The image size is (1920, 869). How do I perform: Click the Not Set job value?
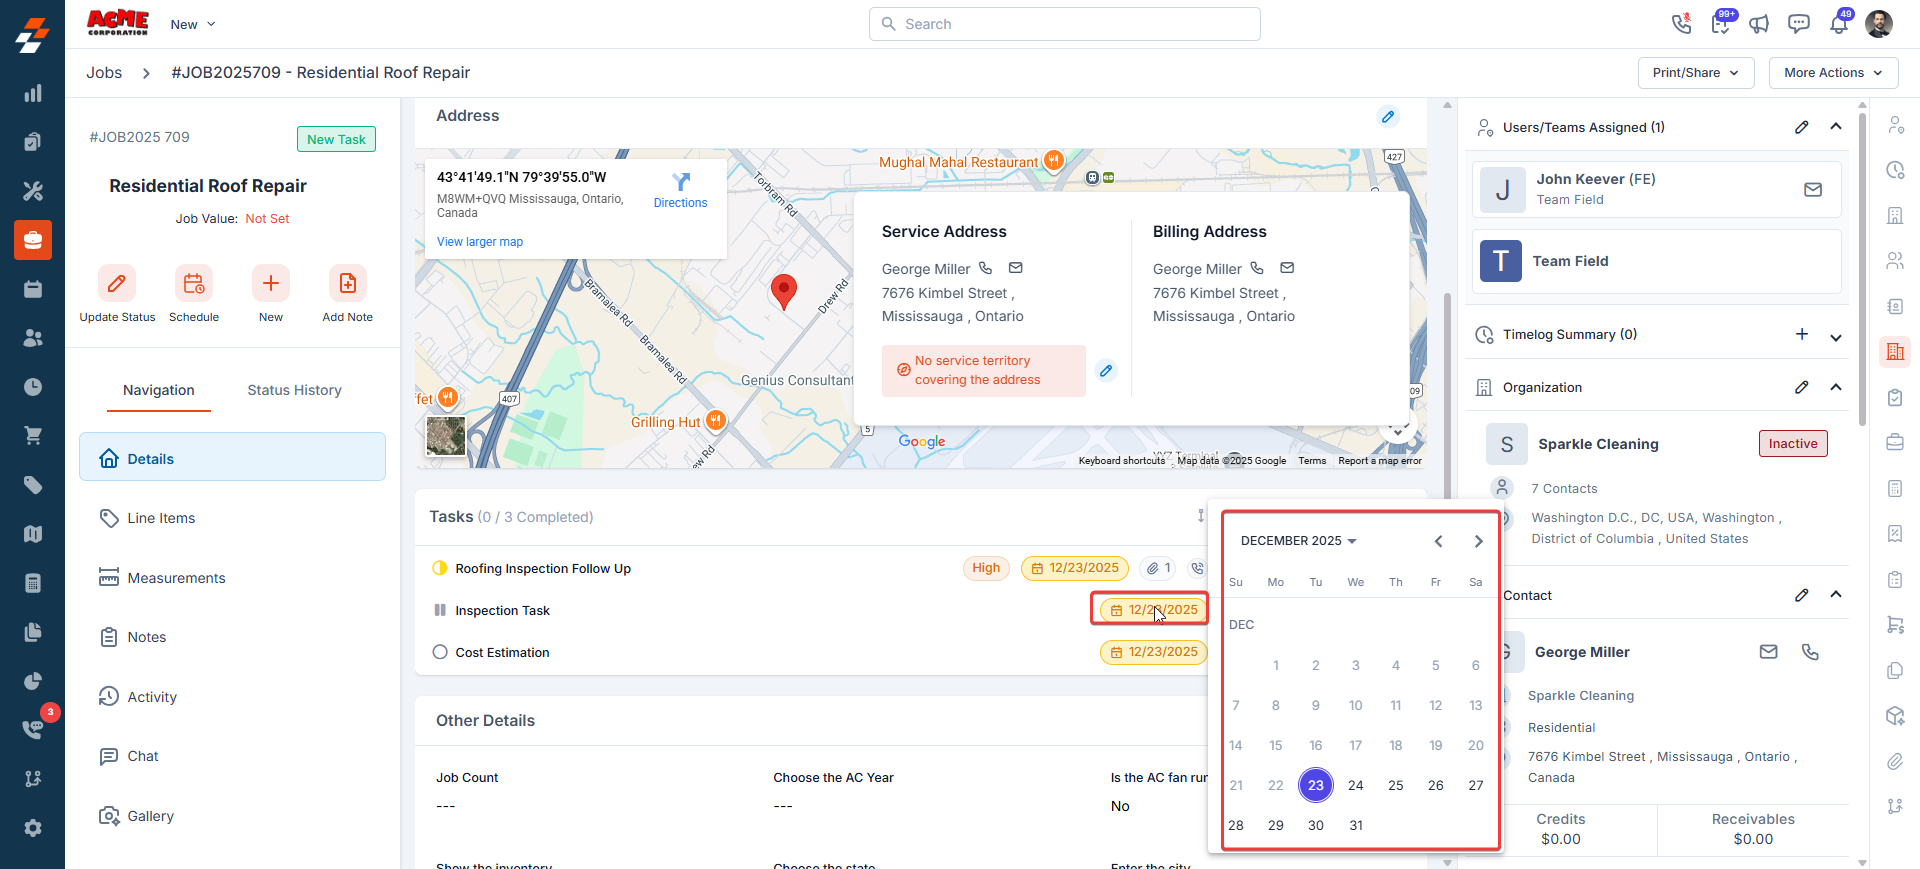pyautogui.click(x=267, y=219)
